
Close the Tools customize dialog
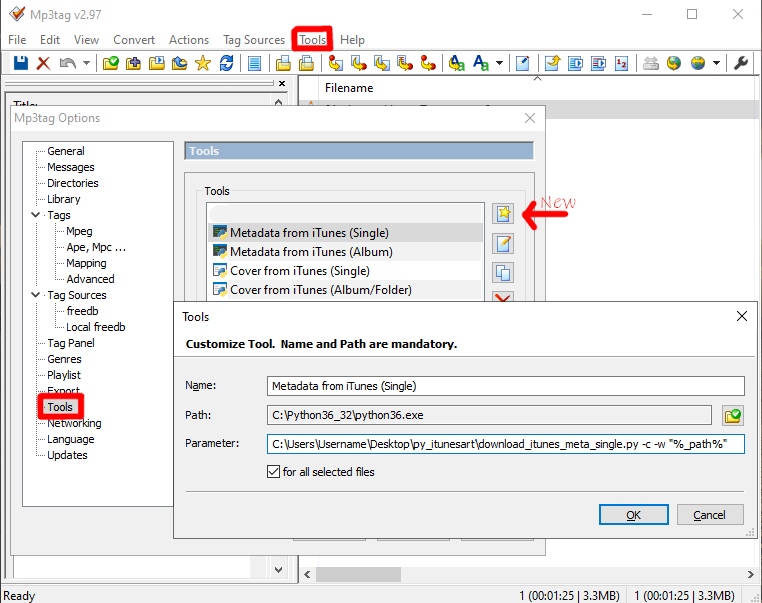tap(742, 316)
